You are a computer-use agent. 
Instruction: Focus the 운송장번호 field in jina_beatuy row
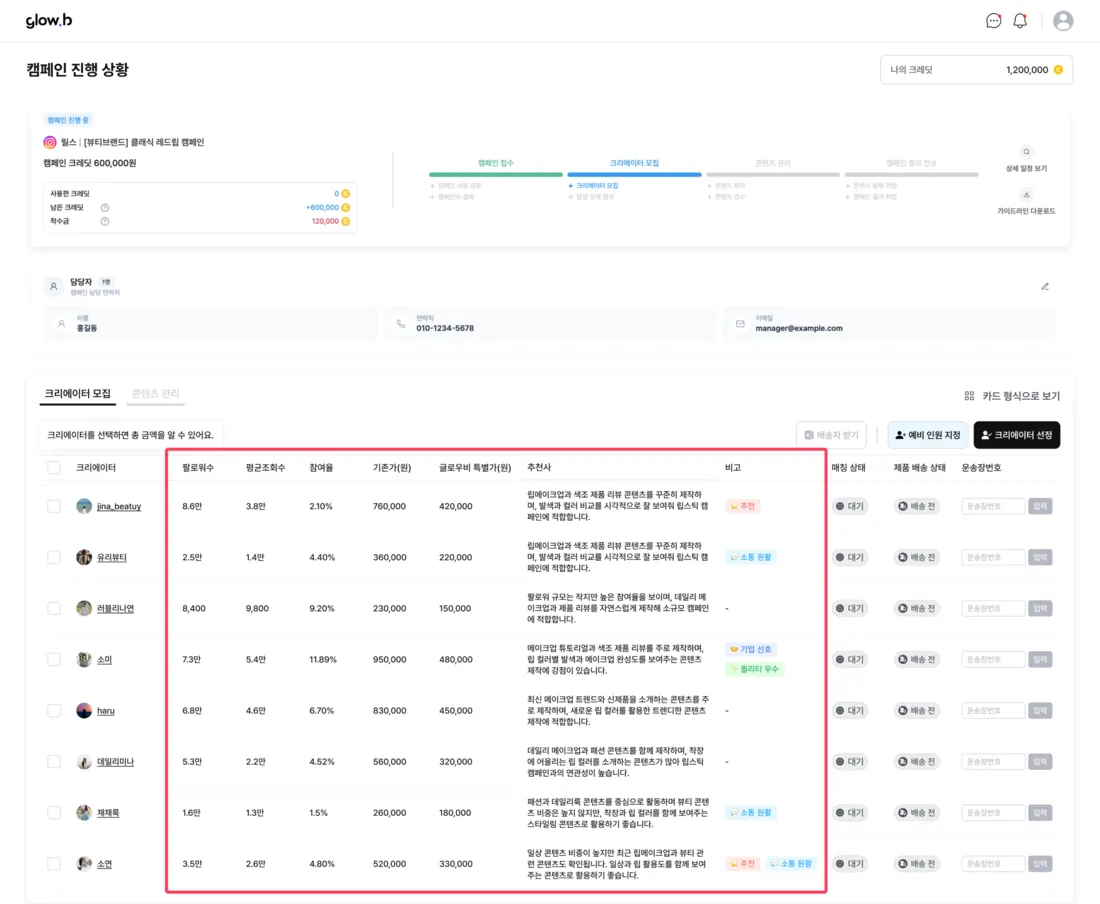point(993,506)
